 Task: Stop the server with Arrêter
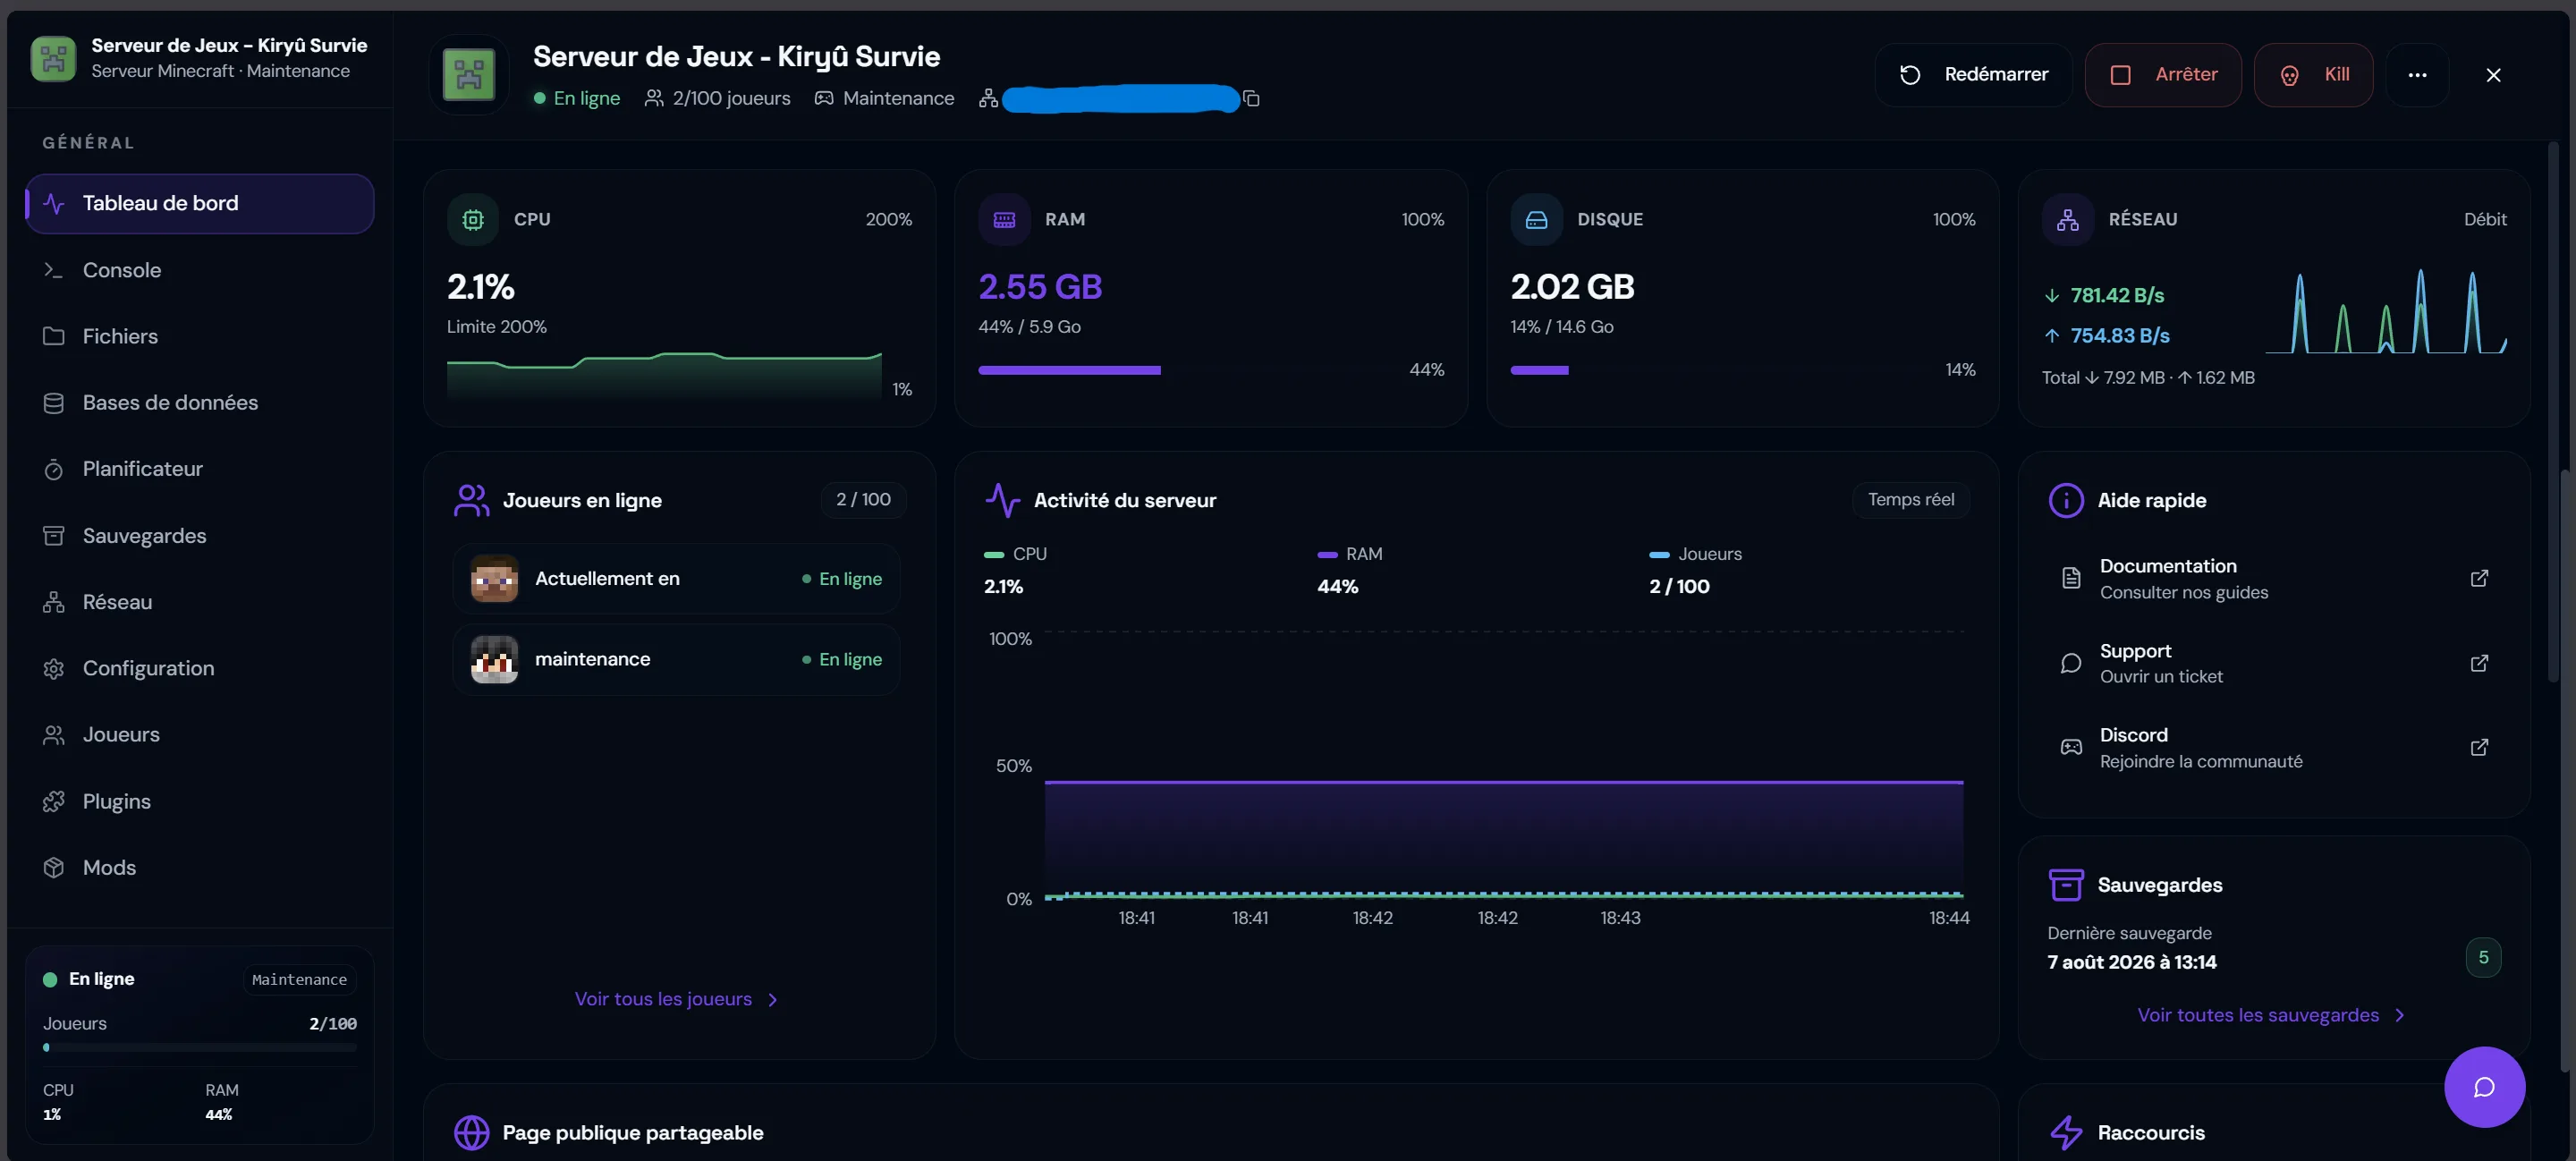tap(2163, 75)
